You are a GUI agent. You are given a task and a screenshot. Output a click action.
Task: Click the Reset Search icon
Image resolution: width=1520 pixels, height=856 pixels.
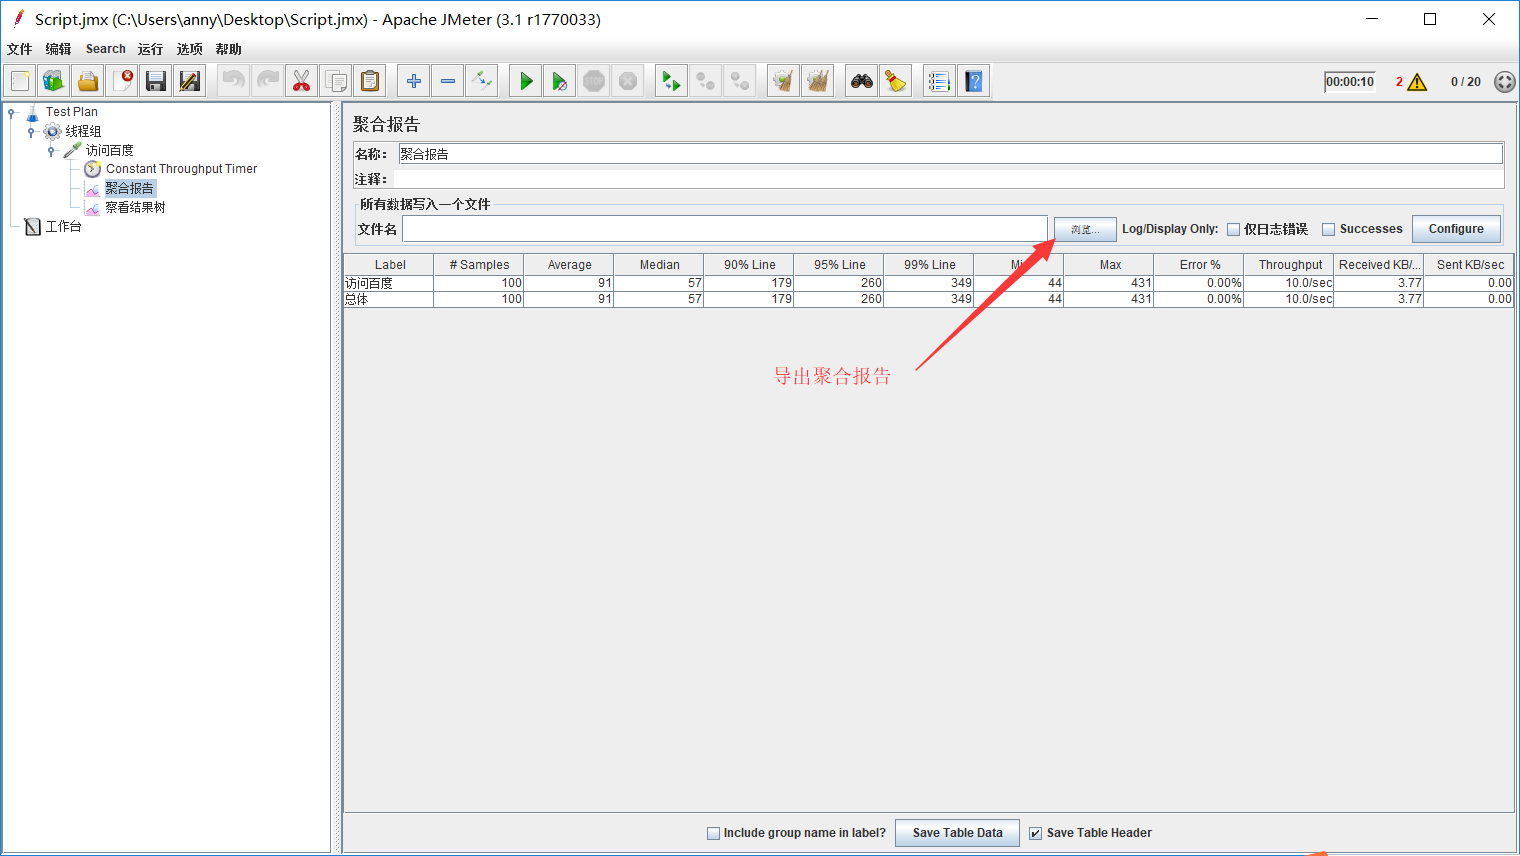pos(896,81)
